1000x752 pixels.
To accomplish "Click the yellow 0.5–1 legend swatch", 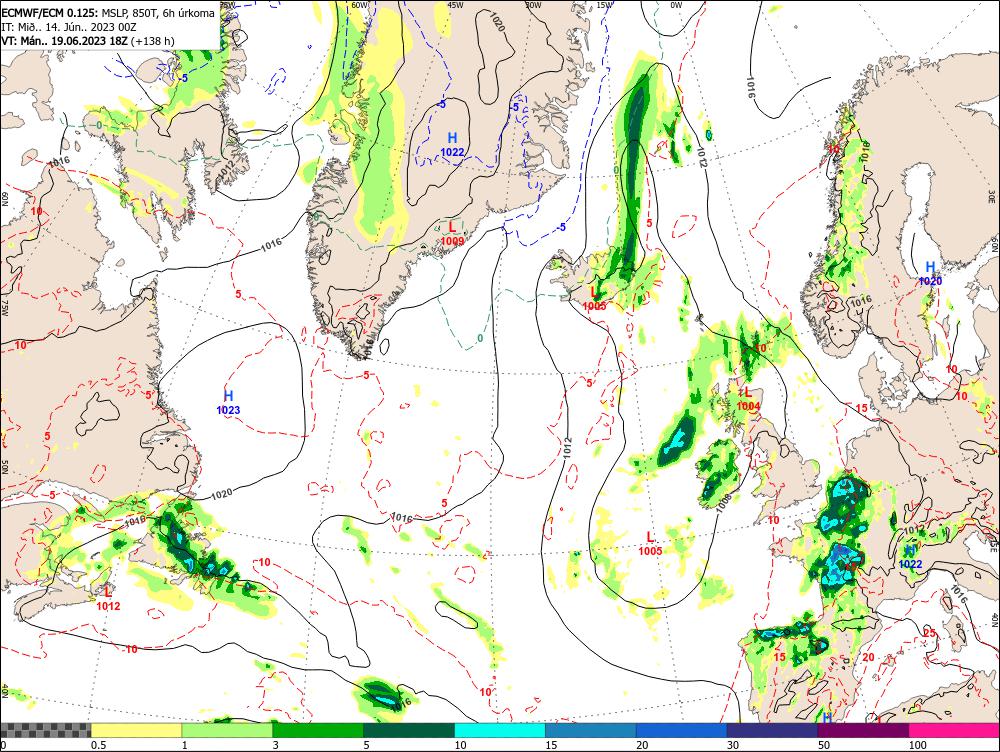I will pyautogui.click(x=136, y=730).
